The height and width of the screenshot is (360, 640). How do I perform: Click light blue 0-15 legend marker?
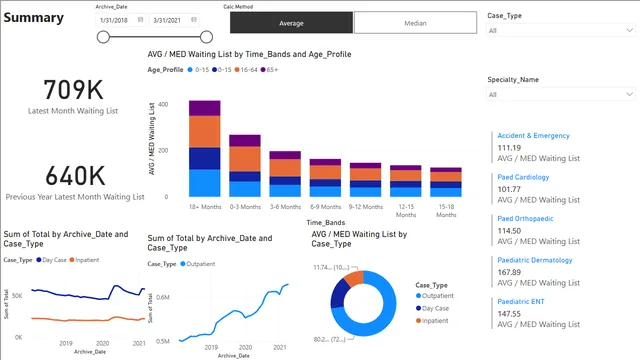[x=190, y=70]
